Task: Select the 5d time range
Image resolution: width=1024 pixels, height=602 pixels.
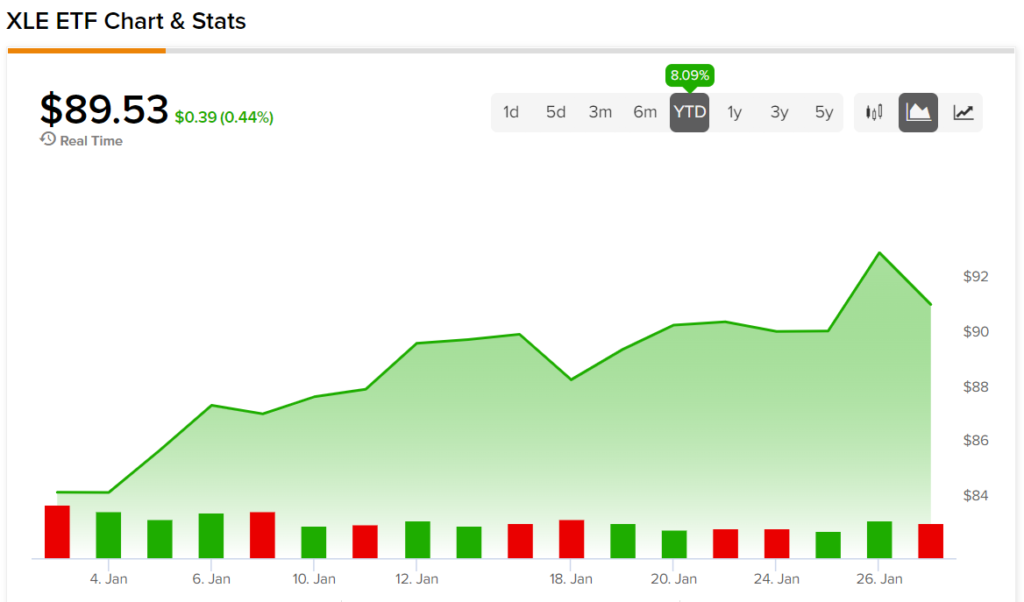Action: [556, 112]
